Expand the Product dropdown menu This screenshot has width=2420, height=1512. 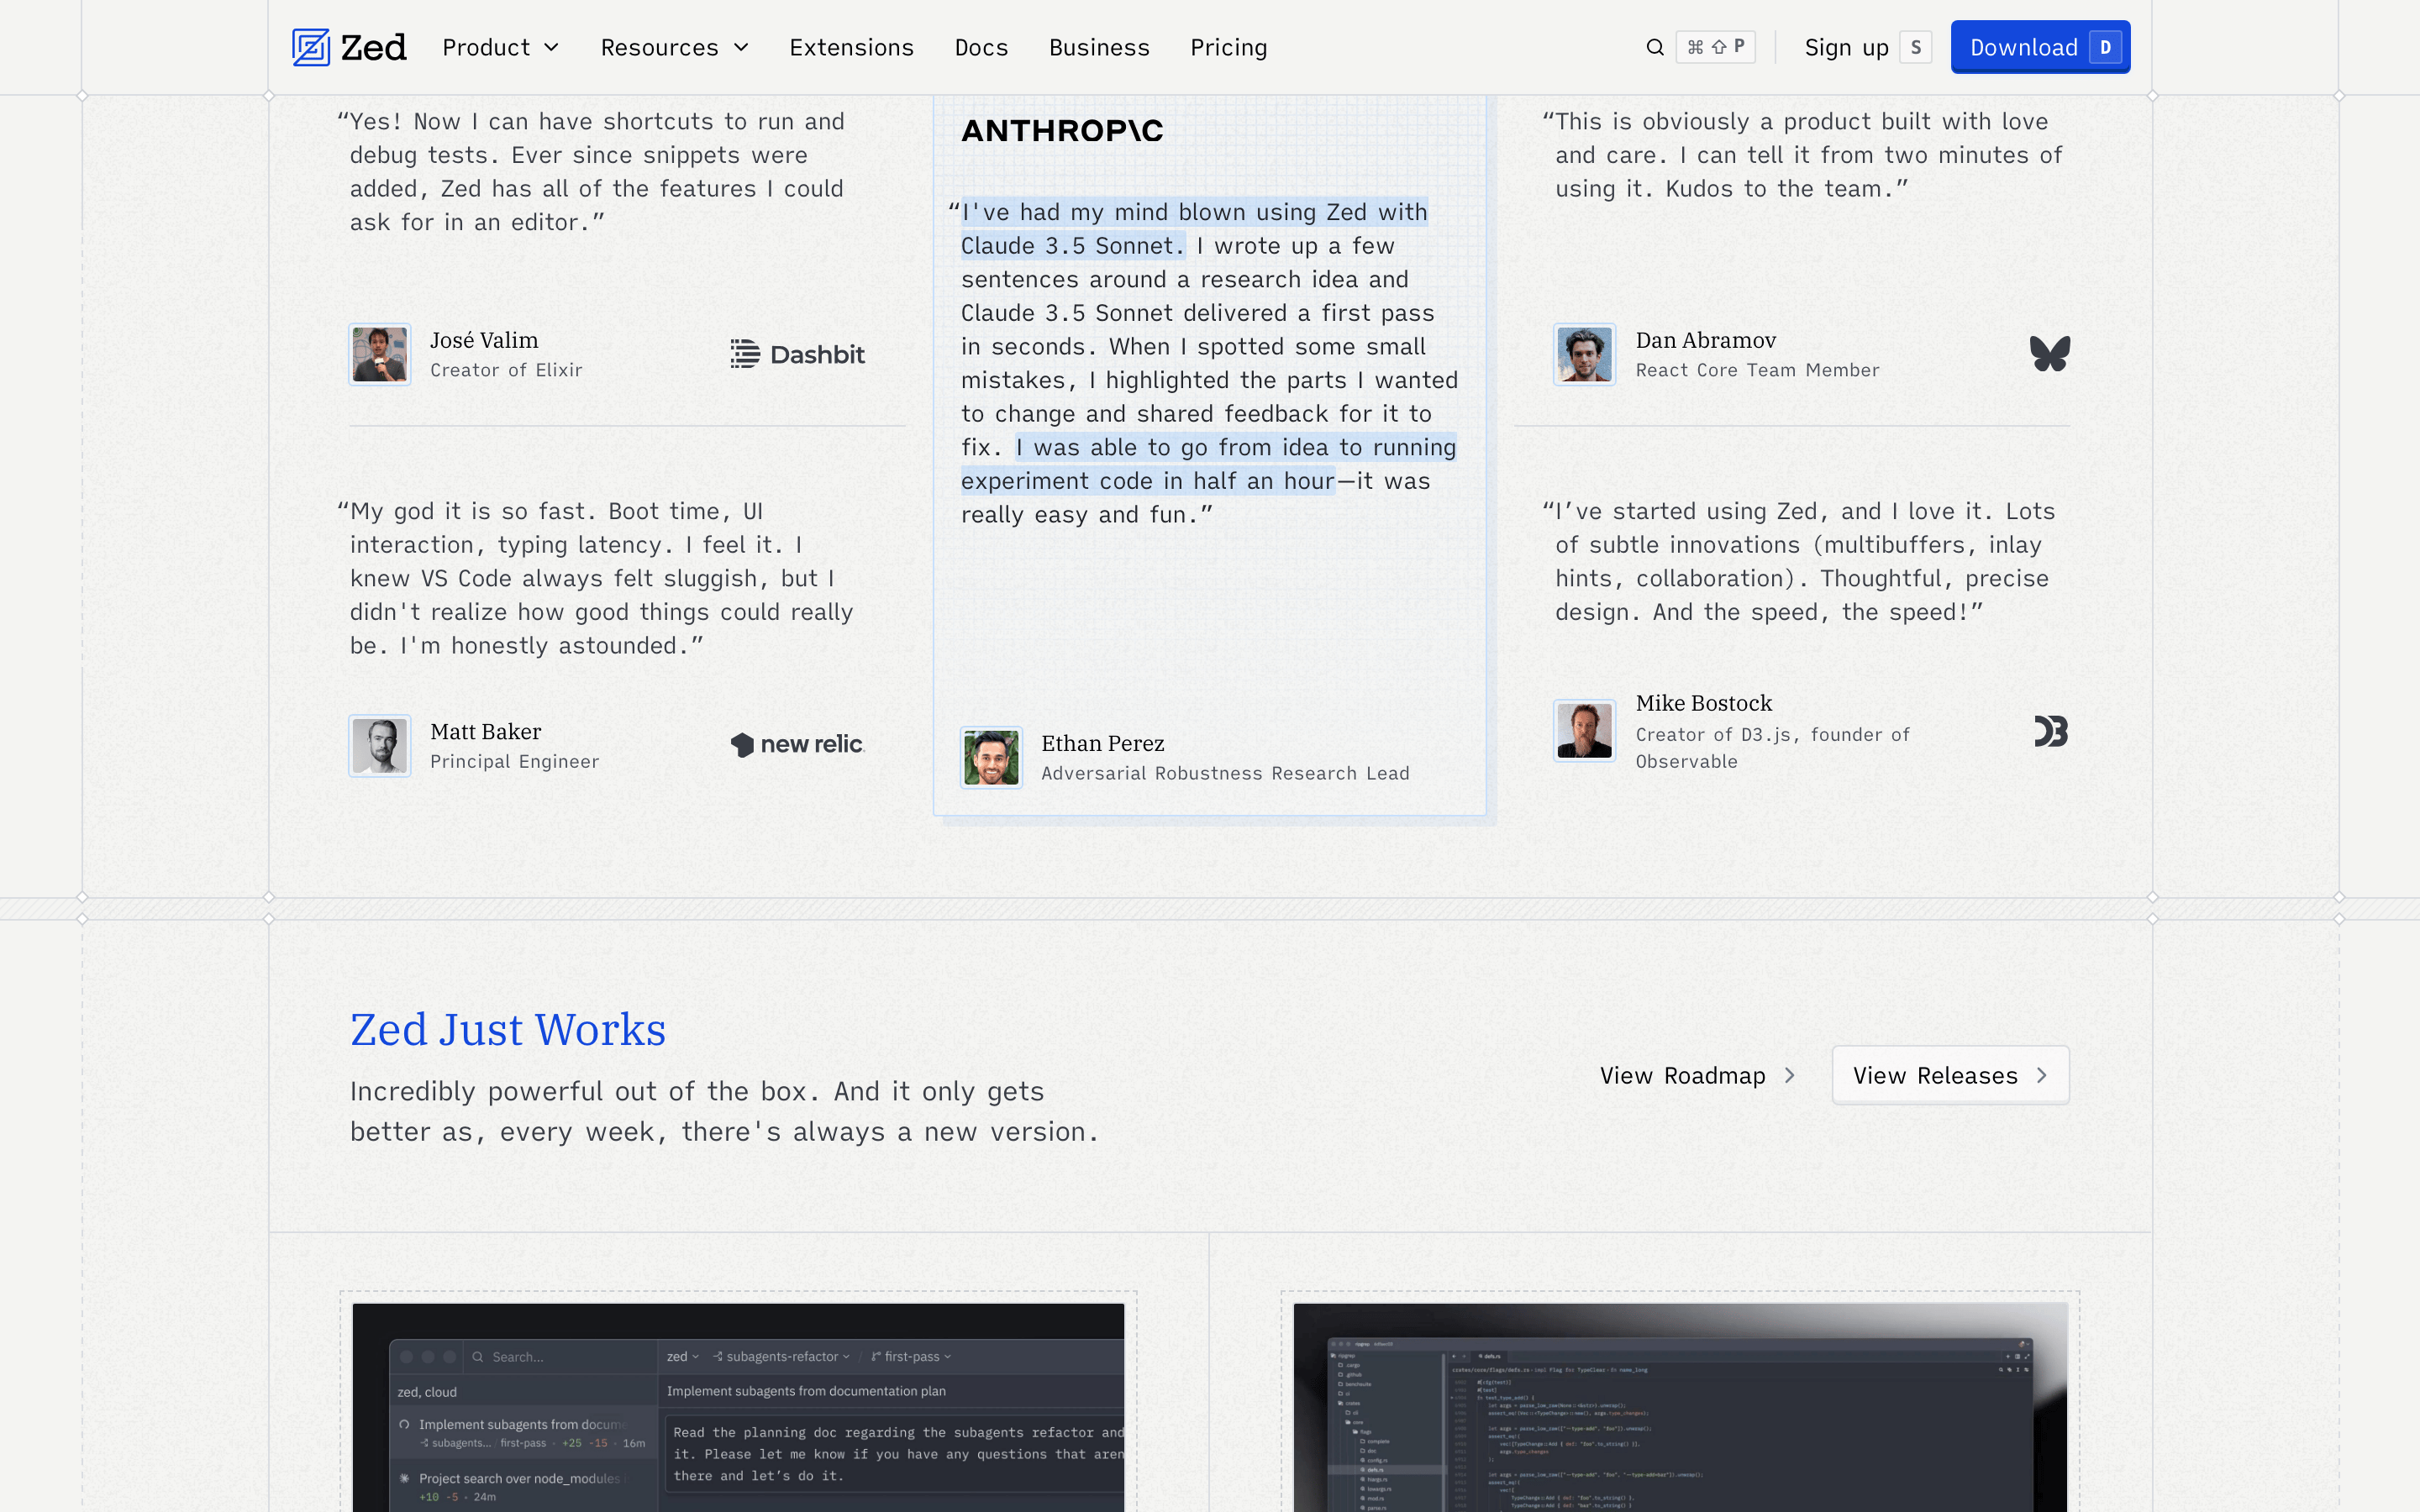point(500,47)
